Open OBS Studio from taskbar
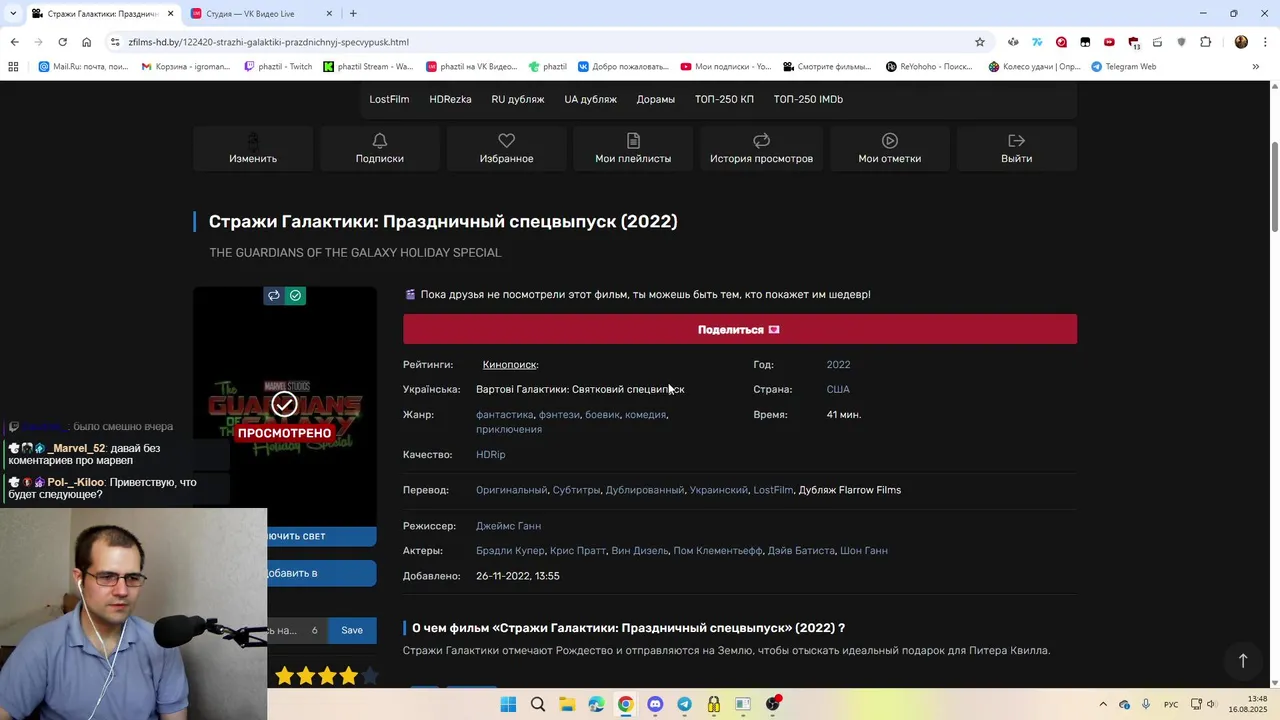1280x720 pixels. pyautogui.click(x=773, y=704)
